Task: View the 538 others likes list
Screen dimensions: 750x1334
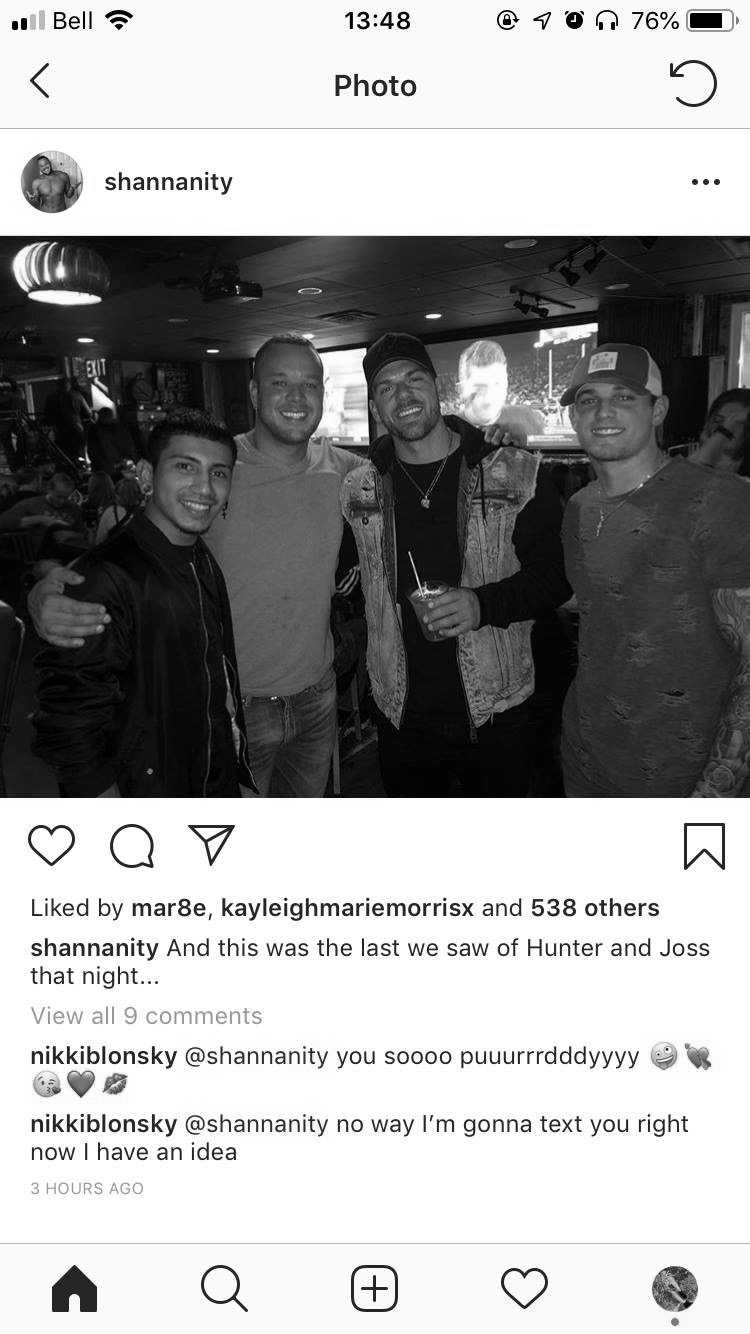Action: pyautogui.click(x=595, y=908)
